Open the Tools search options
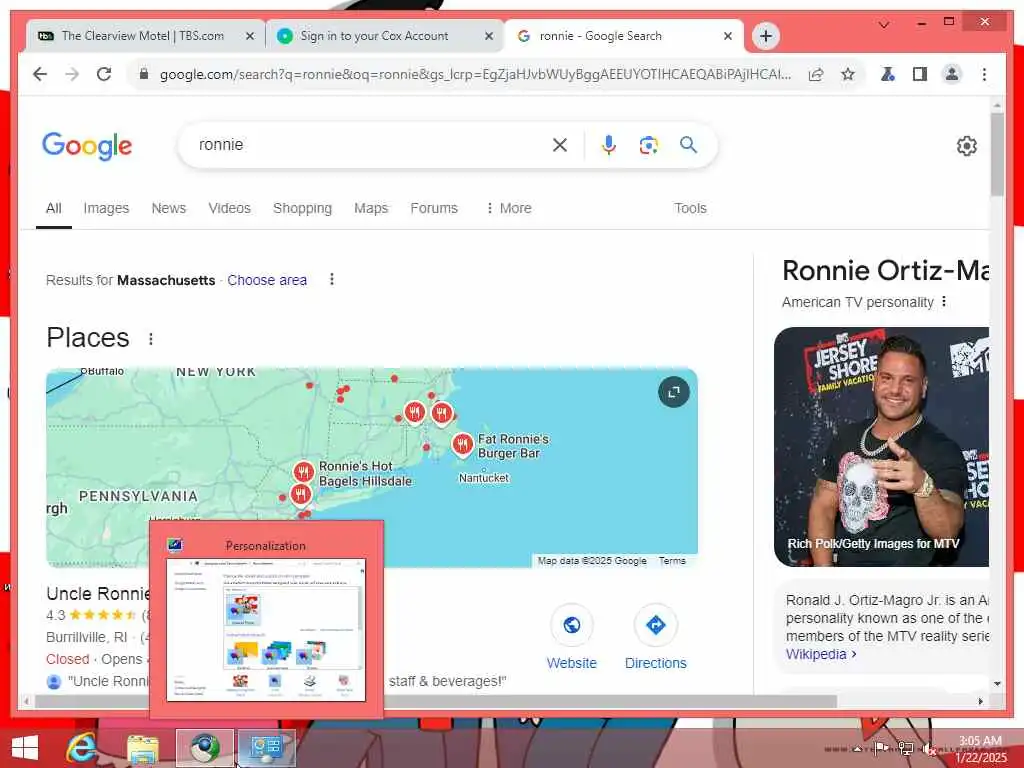1024x768 pixels. coord(690,208)
